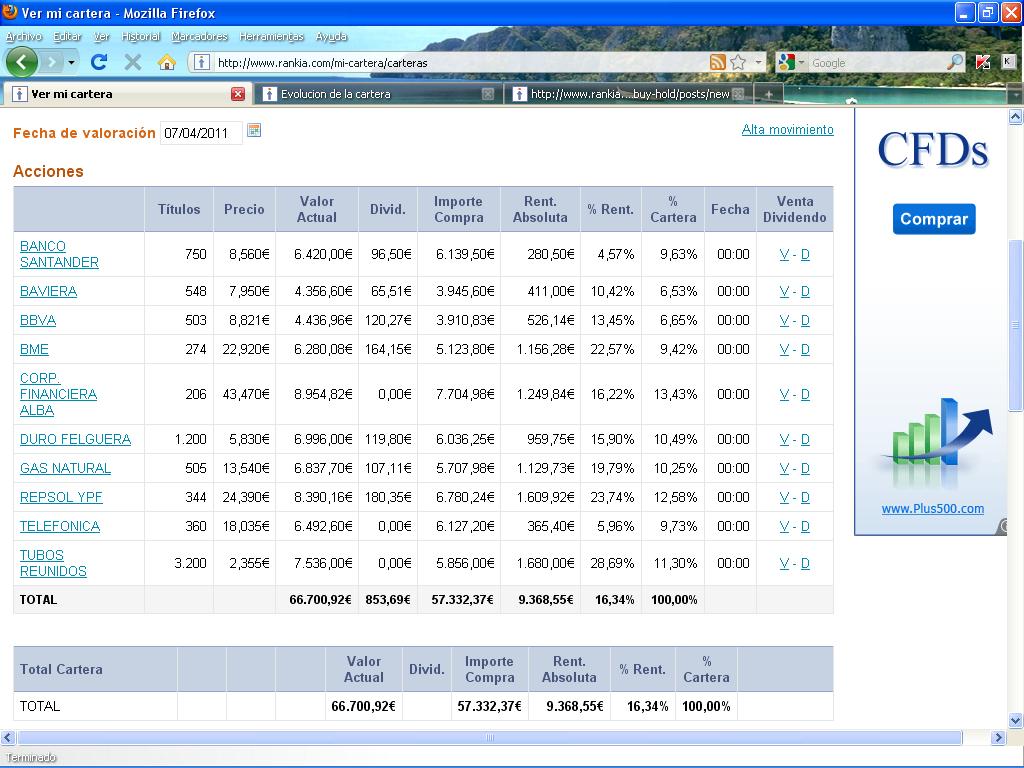
Task: Open the list all tabs dropdown
Action: click(1016, 94)
